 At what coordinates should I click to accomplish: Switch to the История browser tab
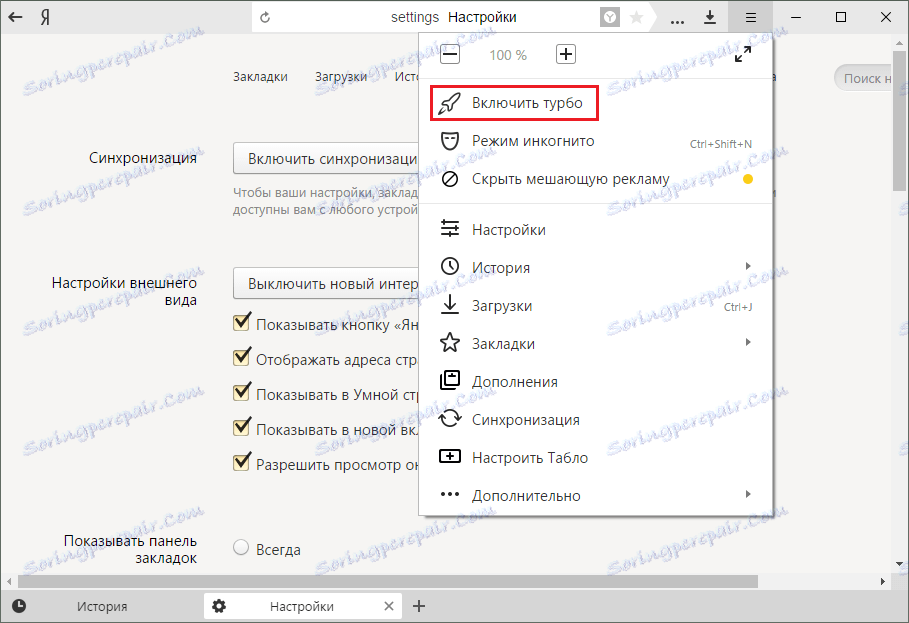coord(102,606)
